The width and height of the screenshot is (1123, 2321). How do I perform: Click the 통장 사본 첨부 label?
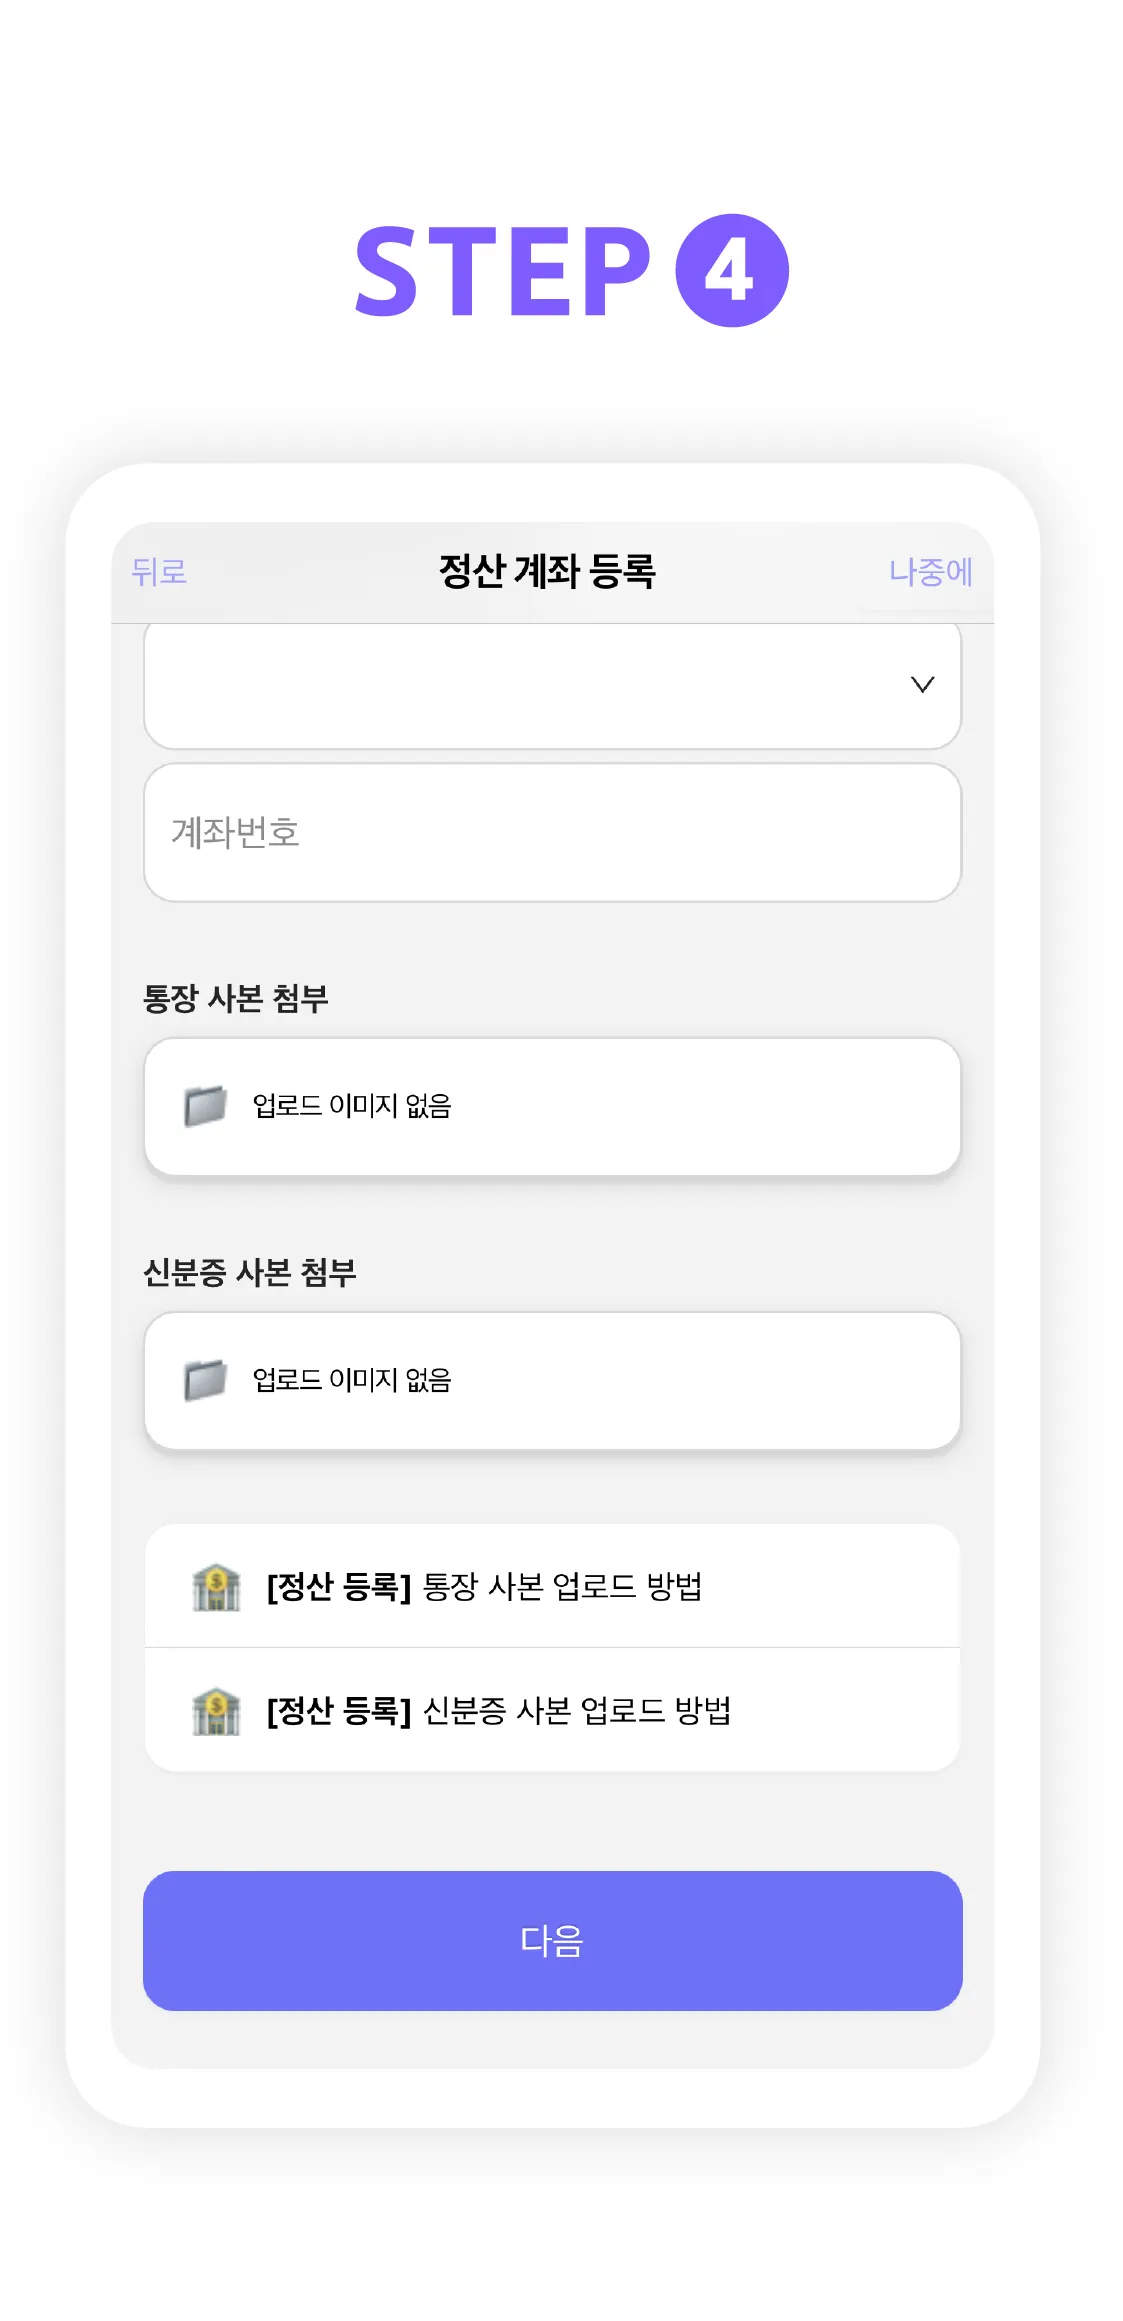[236, 998]
